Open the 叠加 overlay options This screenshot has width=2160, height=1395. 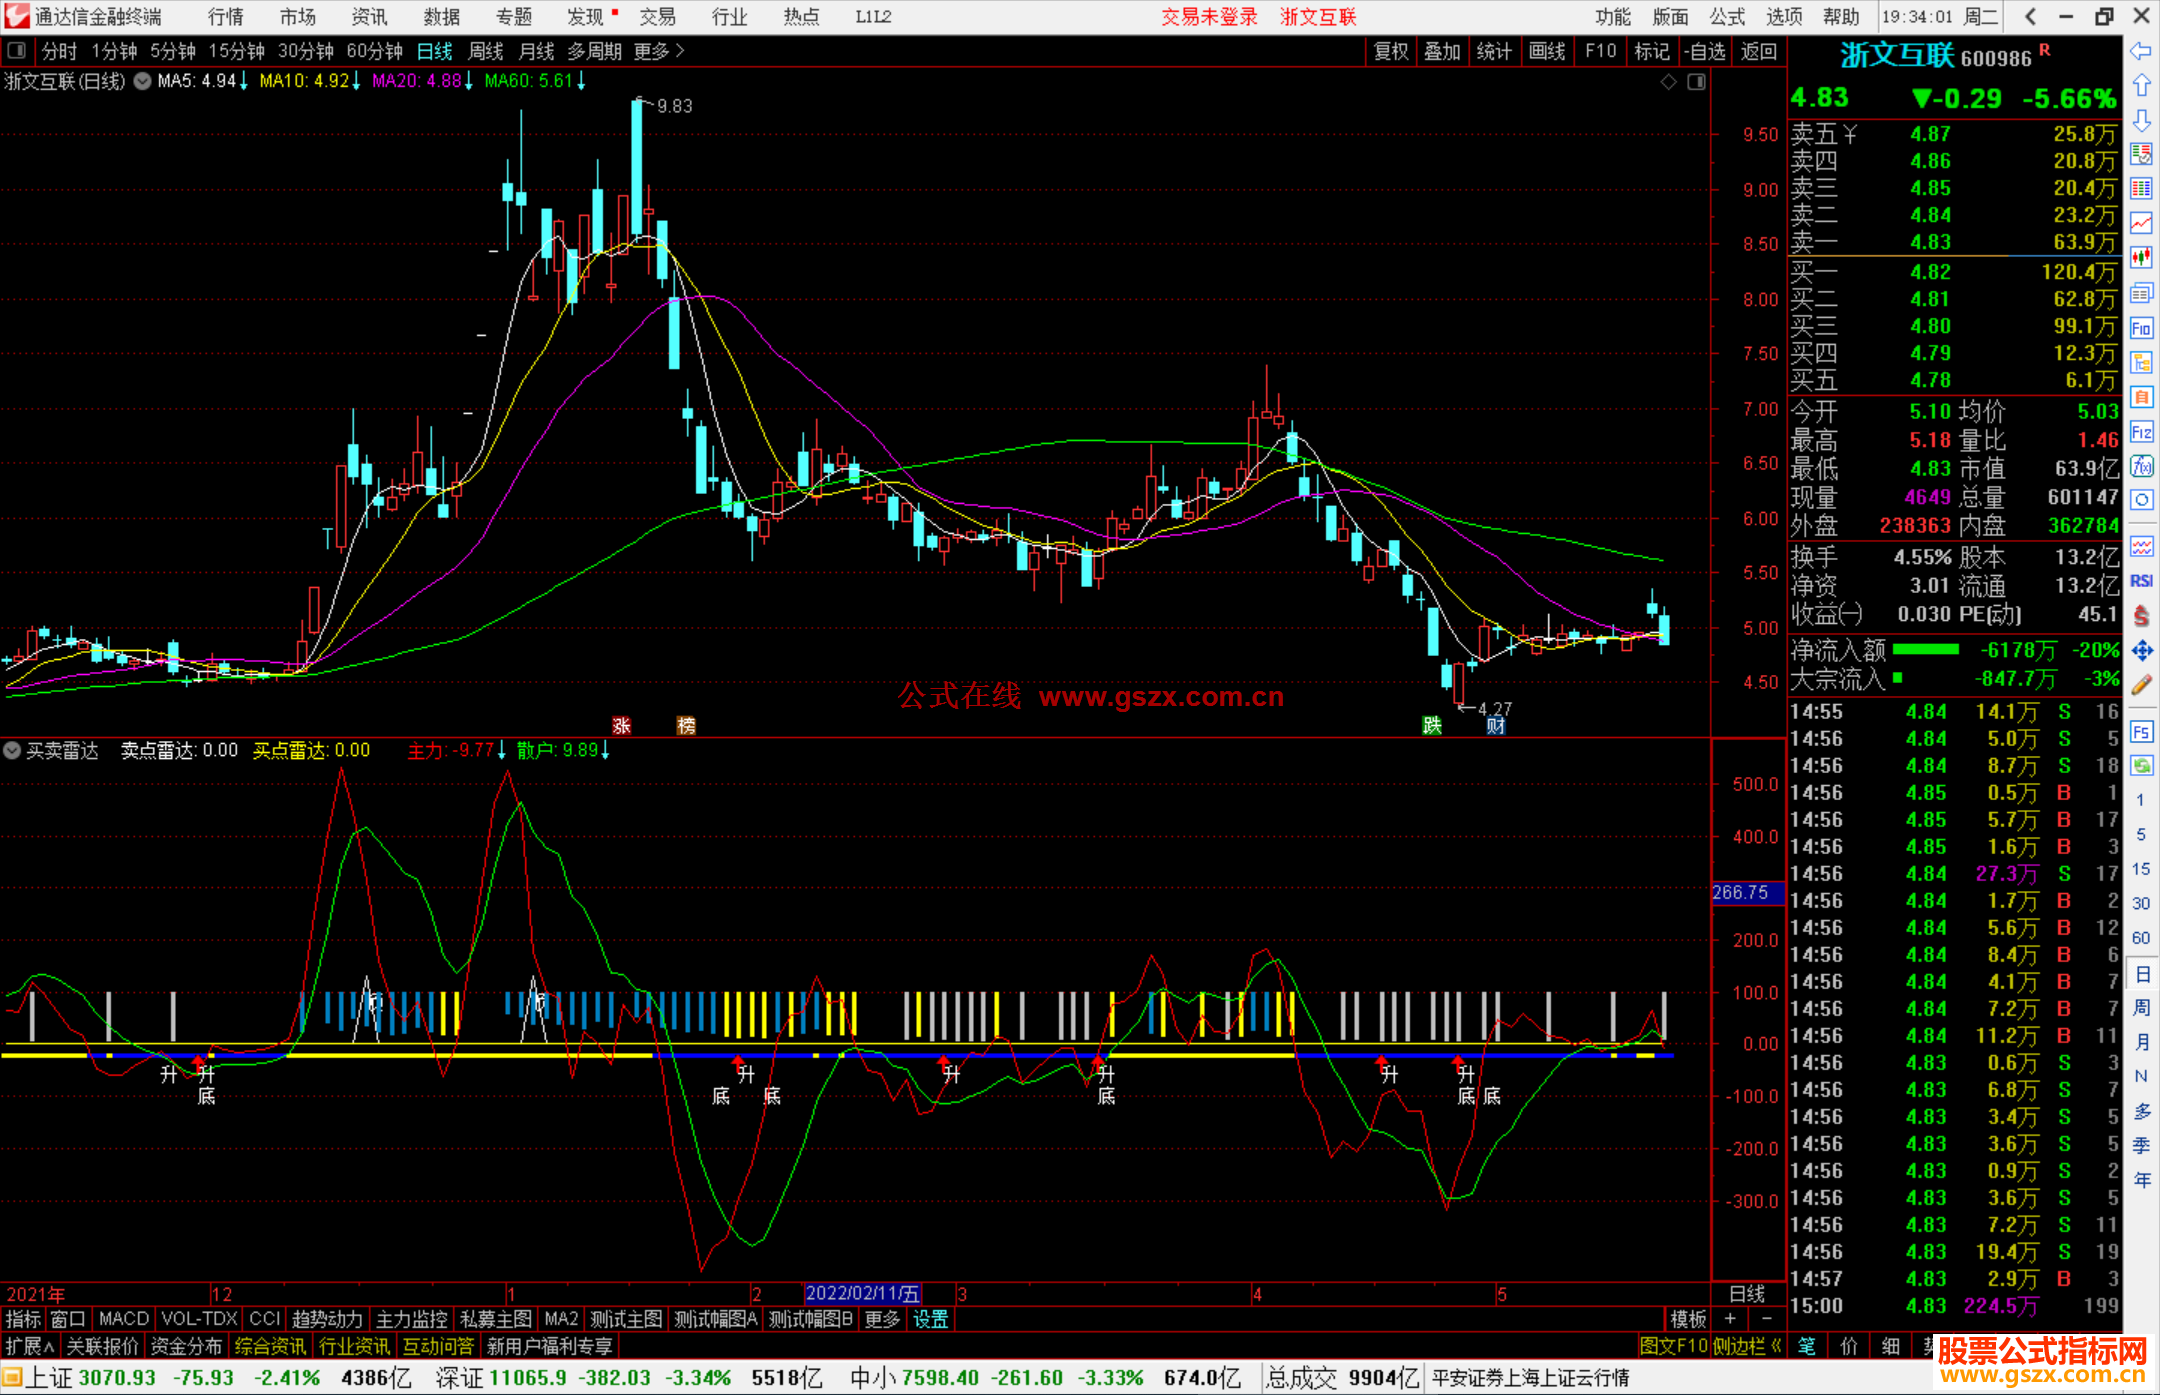coord(1442,51)
